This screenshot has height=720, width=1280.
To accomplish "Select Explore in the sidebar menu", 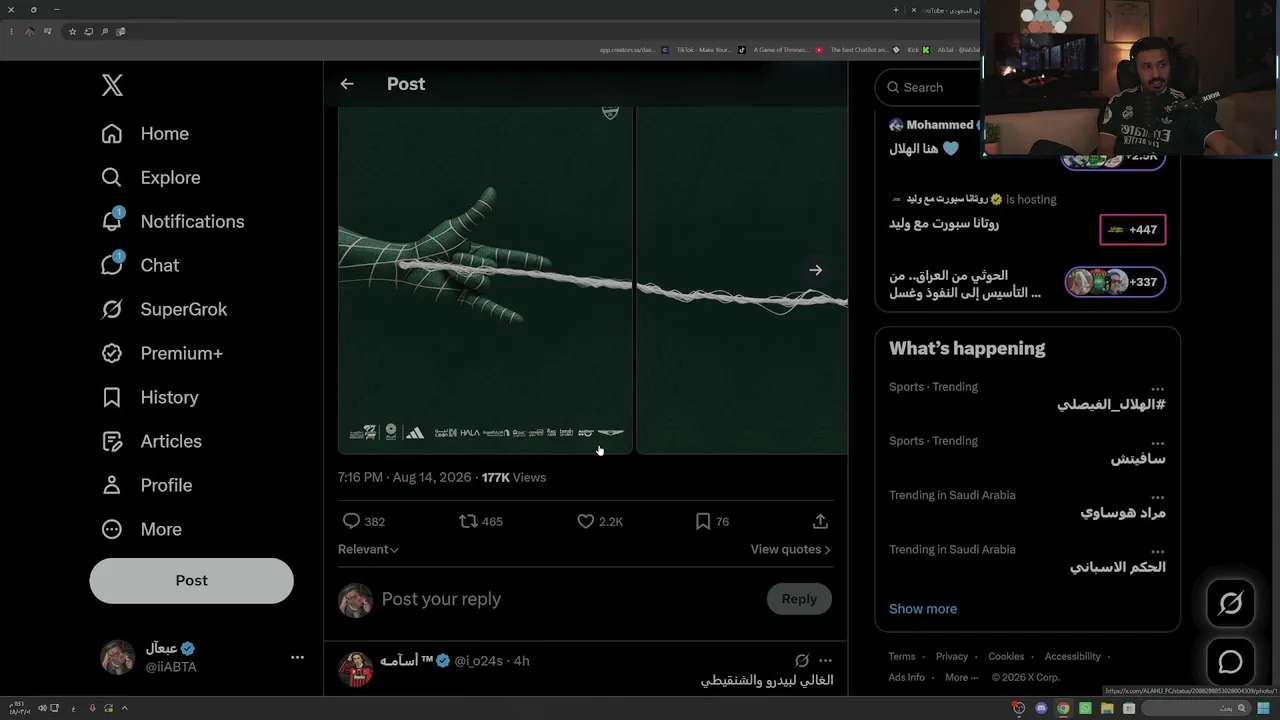I will point(171,178).
